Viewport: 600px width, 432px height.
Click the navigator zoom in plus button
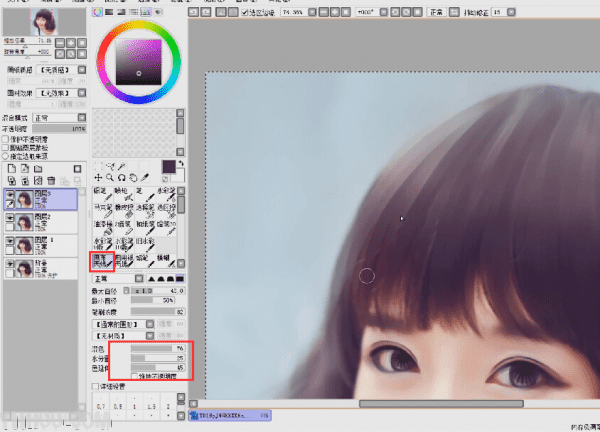pyautogui.click(x=71, y=43)
